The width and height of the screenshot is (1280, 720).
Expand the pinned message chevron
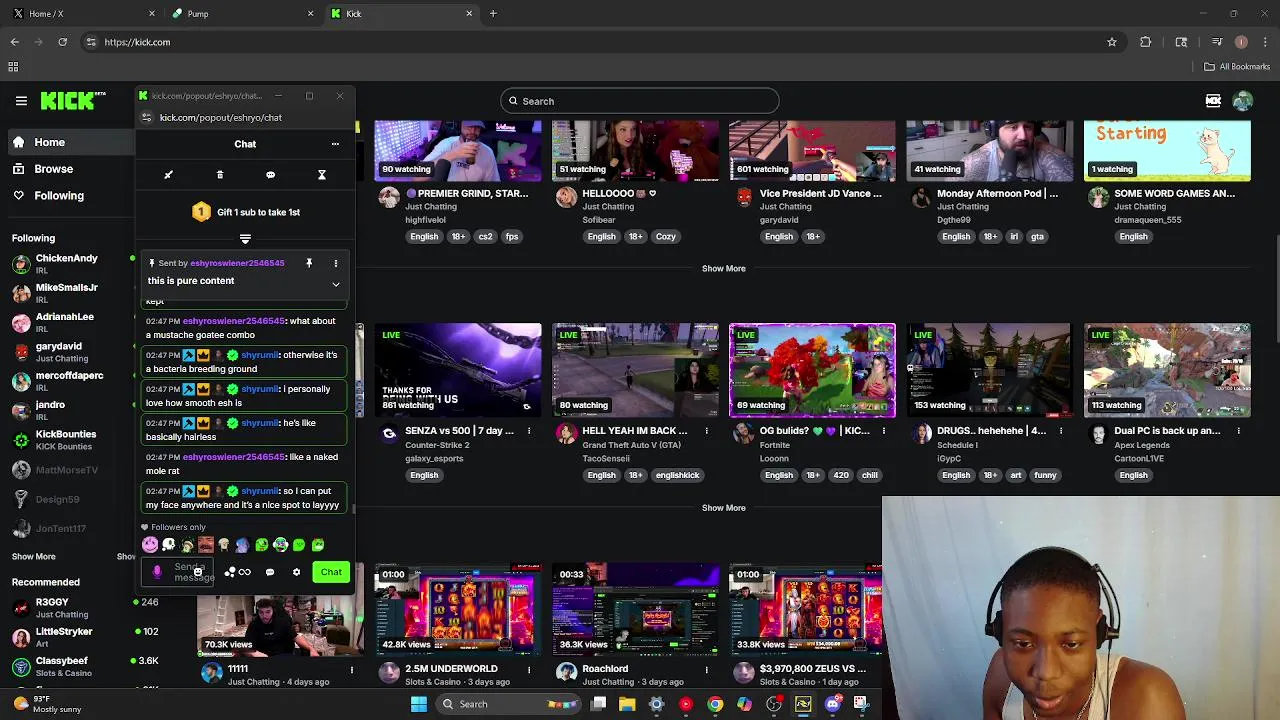click(336, 284)
